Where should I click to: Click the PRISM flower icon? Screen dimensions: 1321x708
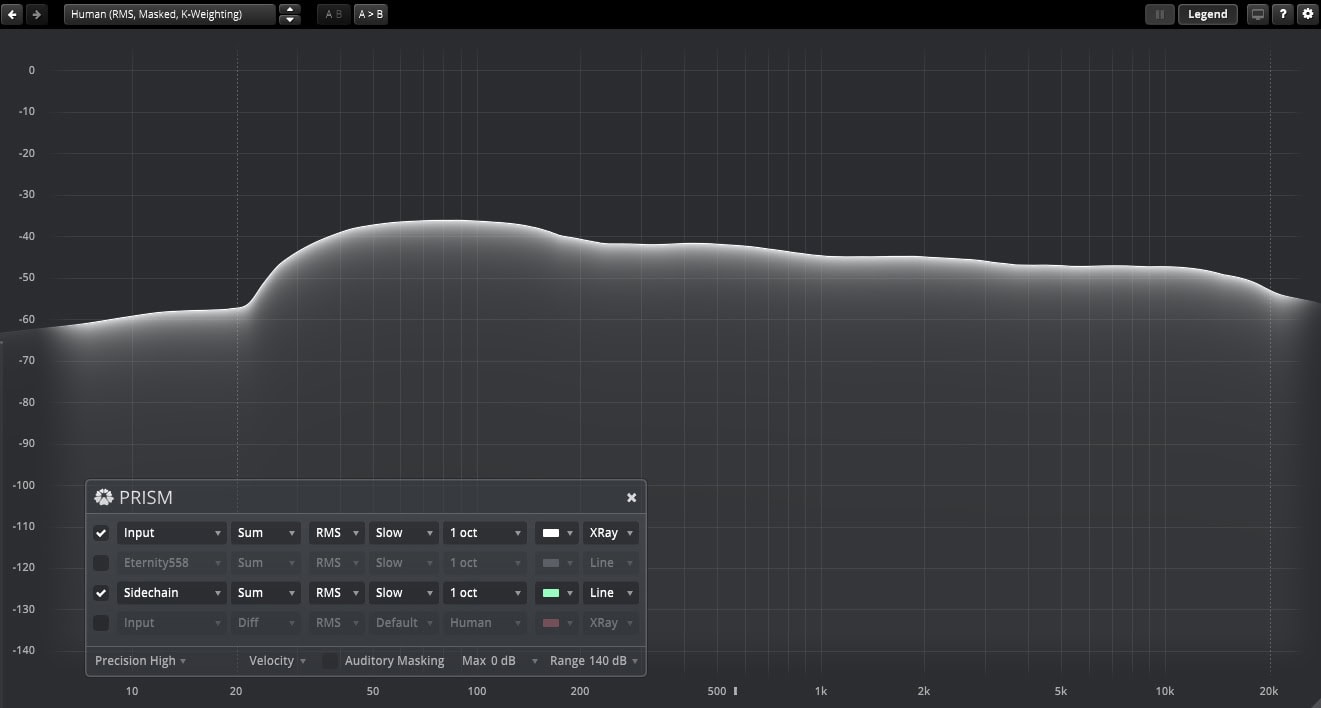pyautogui.click(x=103, y=497)
